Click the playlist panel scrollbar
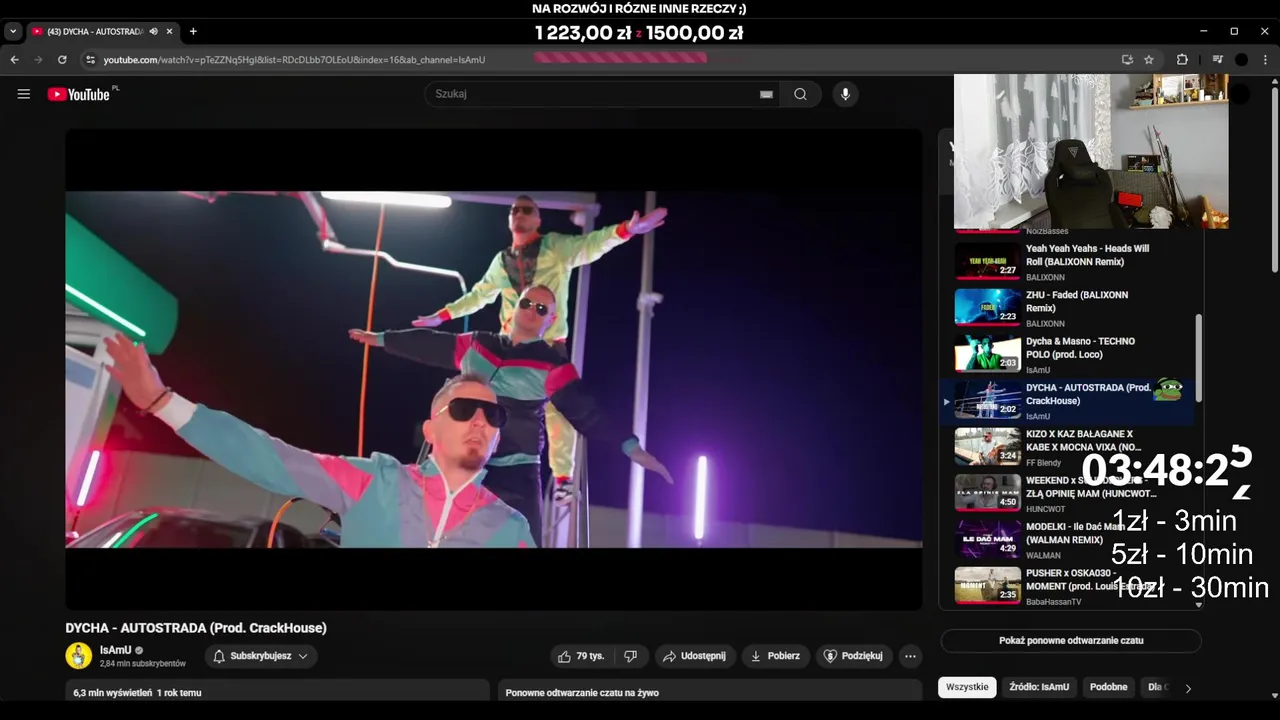The height and width of the screenshot is (720, 1280). 1198,357
